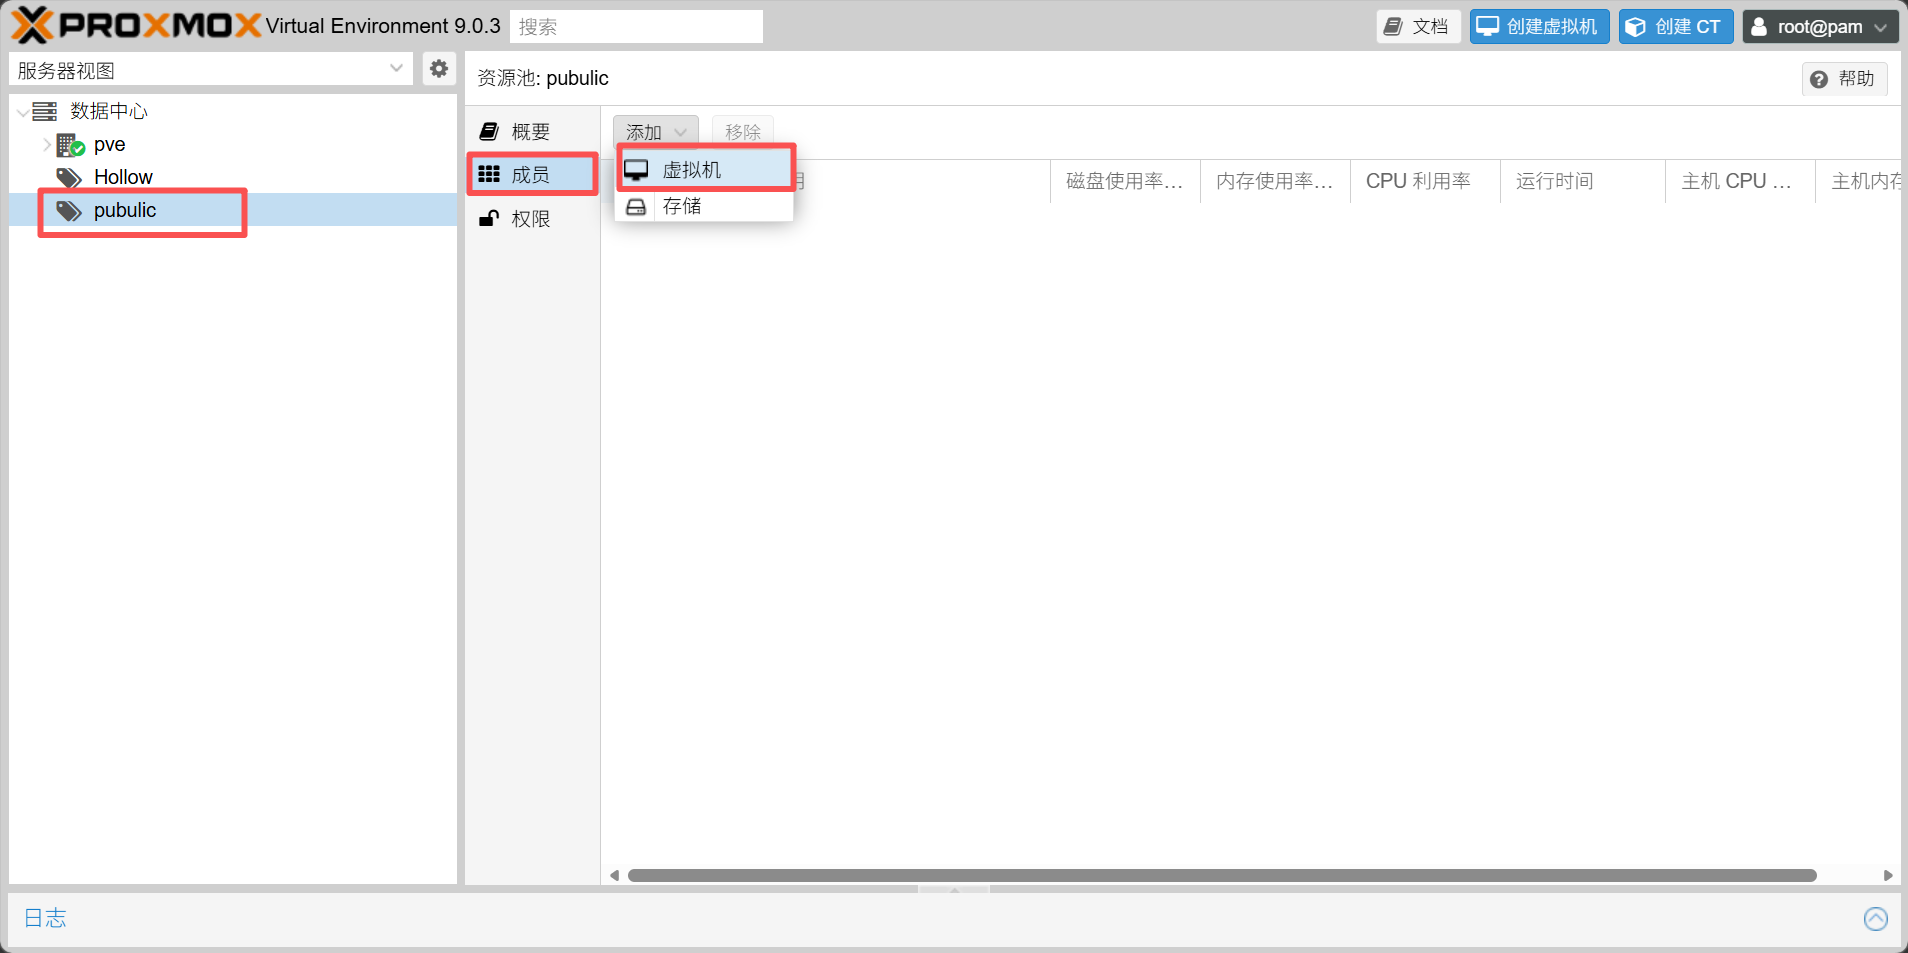This screenshot has width=1908, height=953.
Task: Click the storage drive icon in menu
Action: coord(636,207)
